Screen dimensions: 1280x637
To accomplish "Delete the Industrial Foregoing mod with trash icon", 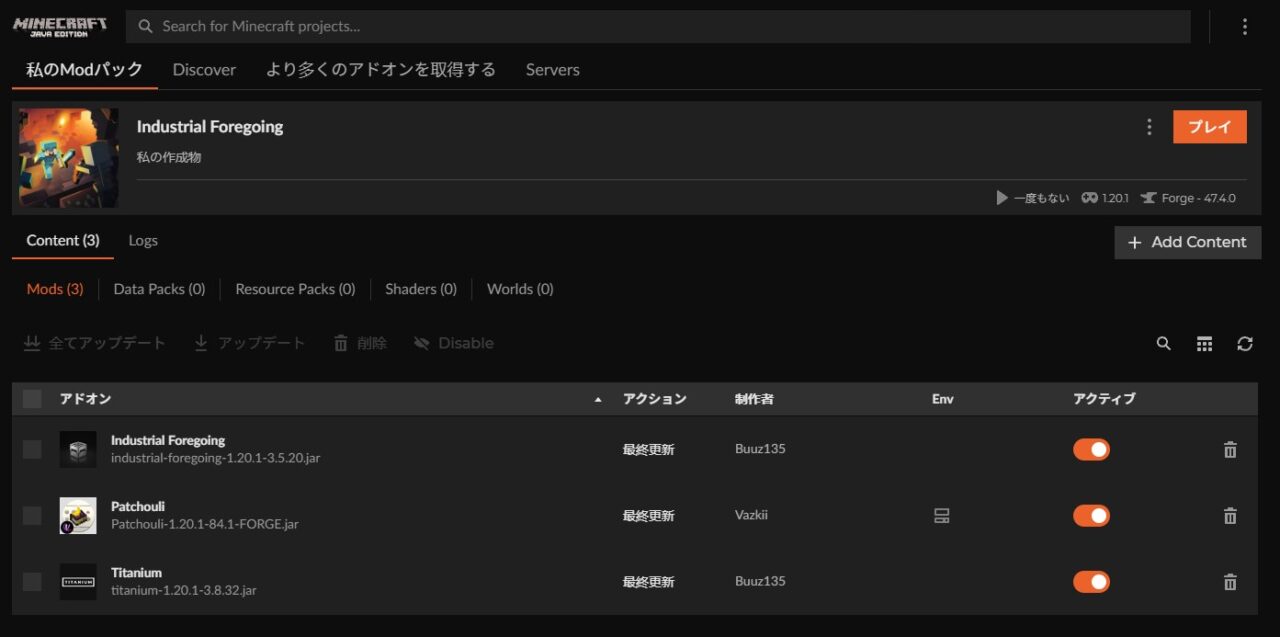I will [x=1230, y=450].
